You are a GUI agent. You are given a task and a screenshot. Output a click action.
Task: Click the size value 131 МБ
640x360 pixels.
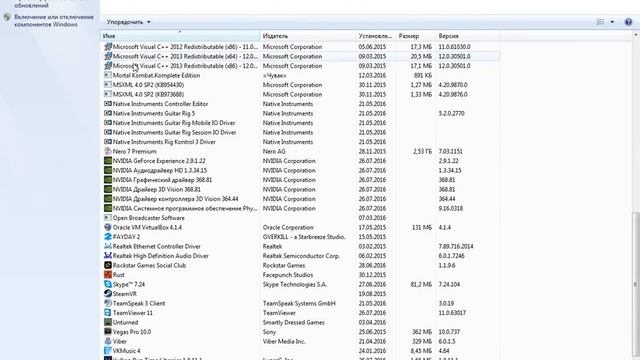tap(422, 227)
